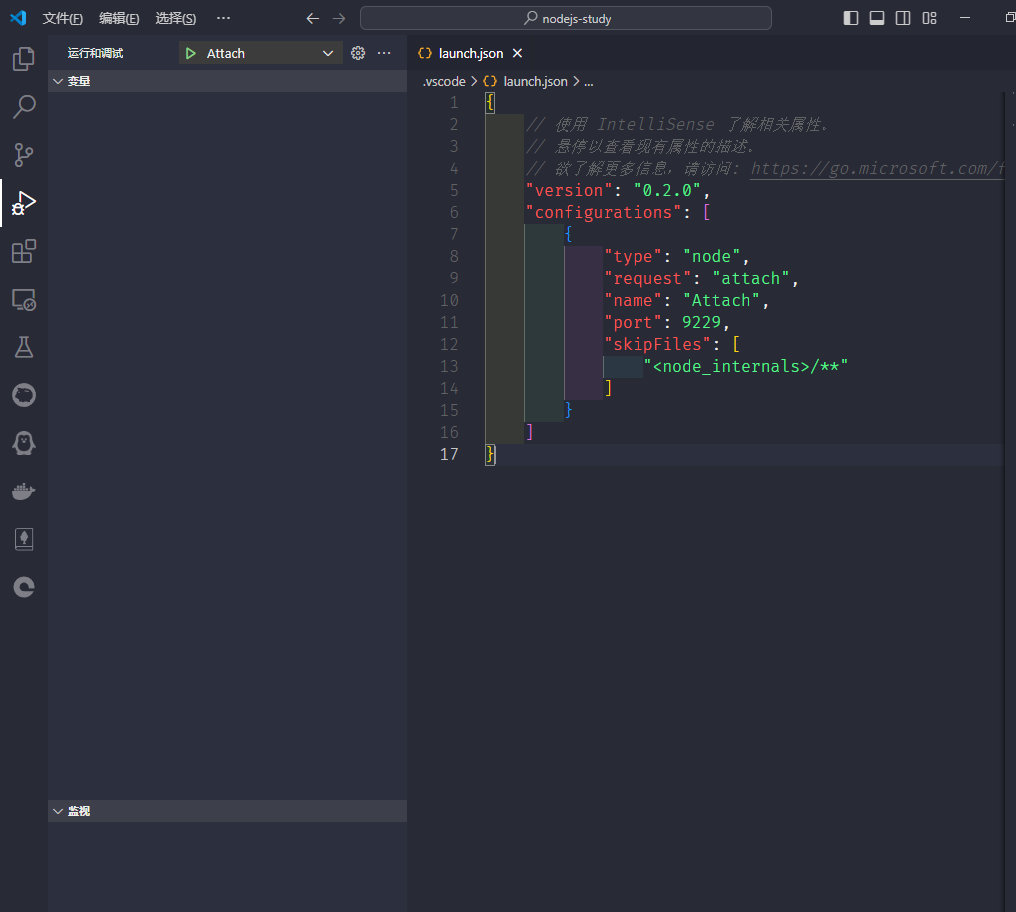Image resolution: width=1016 pixels, height=912 pixels.
Task: Open launch.json via debug gear icon
Action: (358, 53)
